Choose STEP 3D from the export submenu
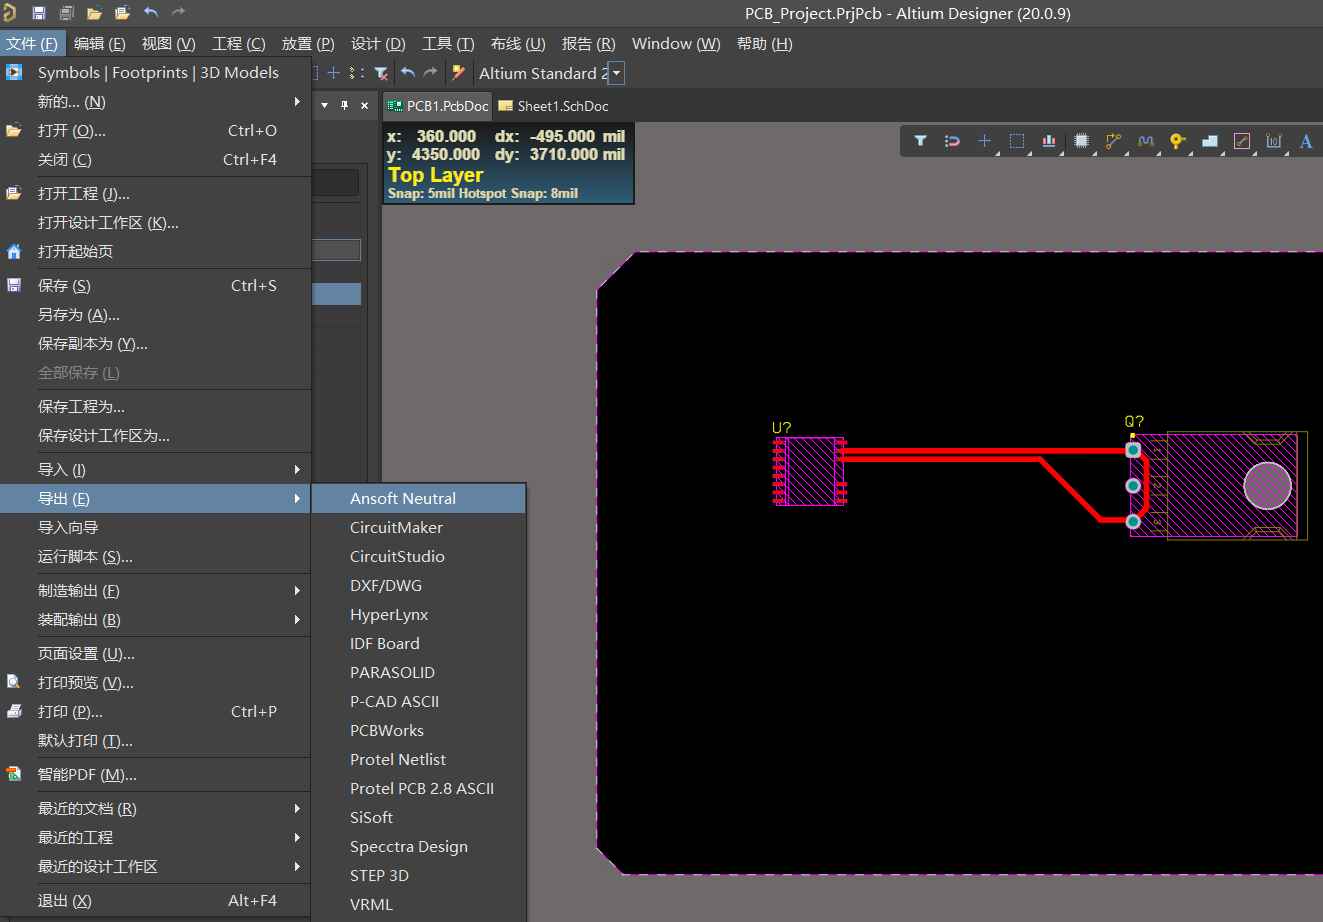The image size is (1323, 922). [381, 875]
